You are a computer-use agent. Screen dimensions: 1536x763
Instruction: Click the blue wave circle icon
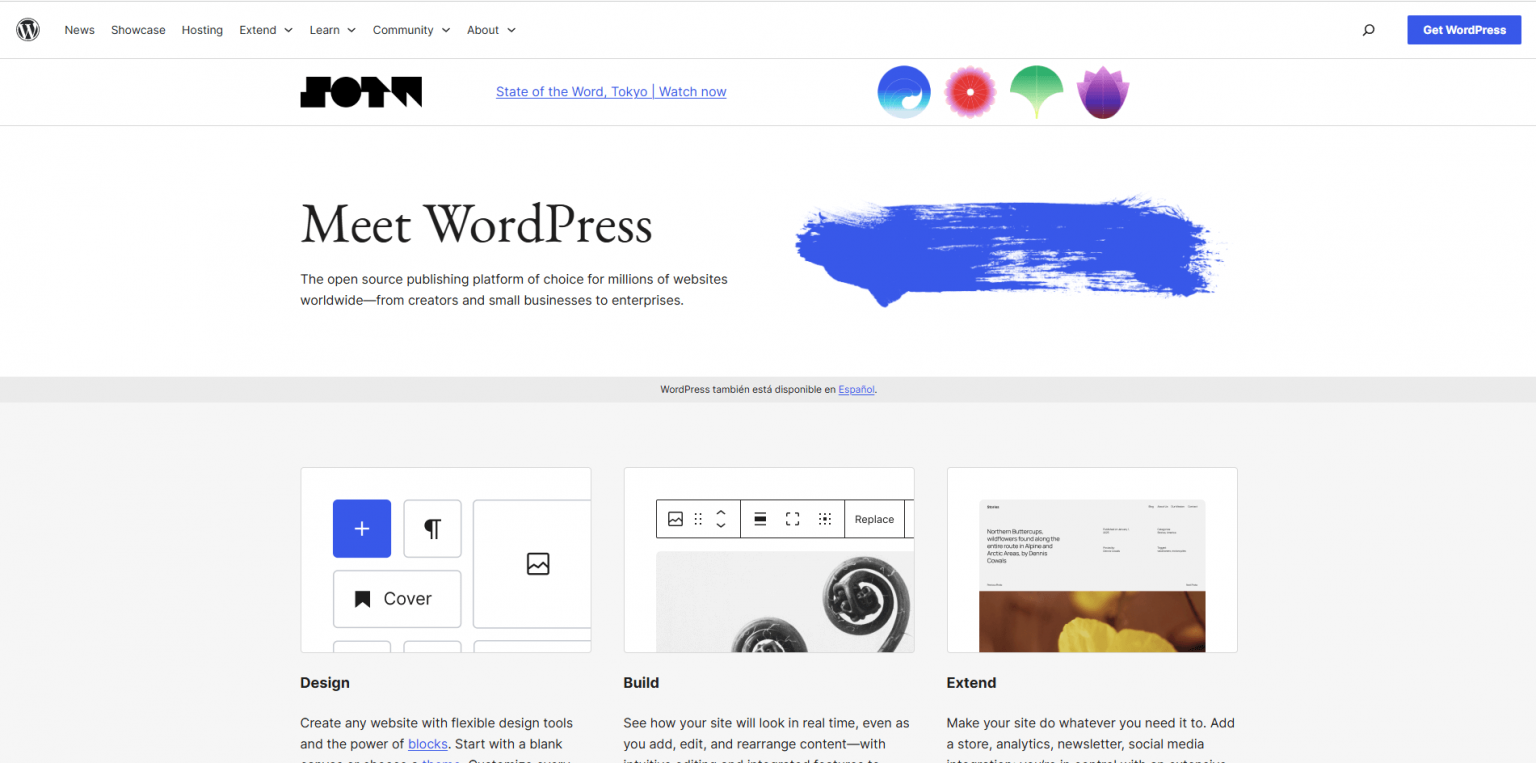(x=904, y=92)
